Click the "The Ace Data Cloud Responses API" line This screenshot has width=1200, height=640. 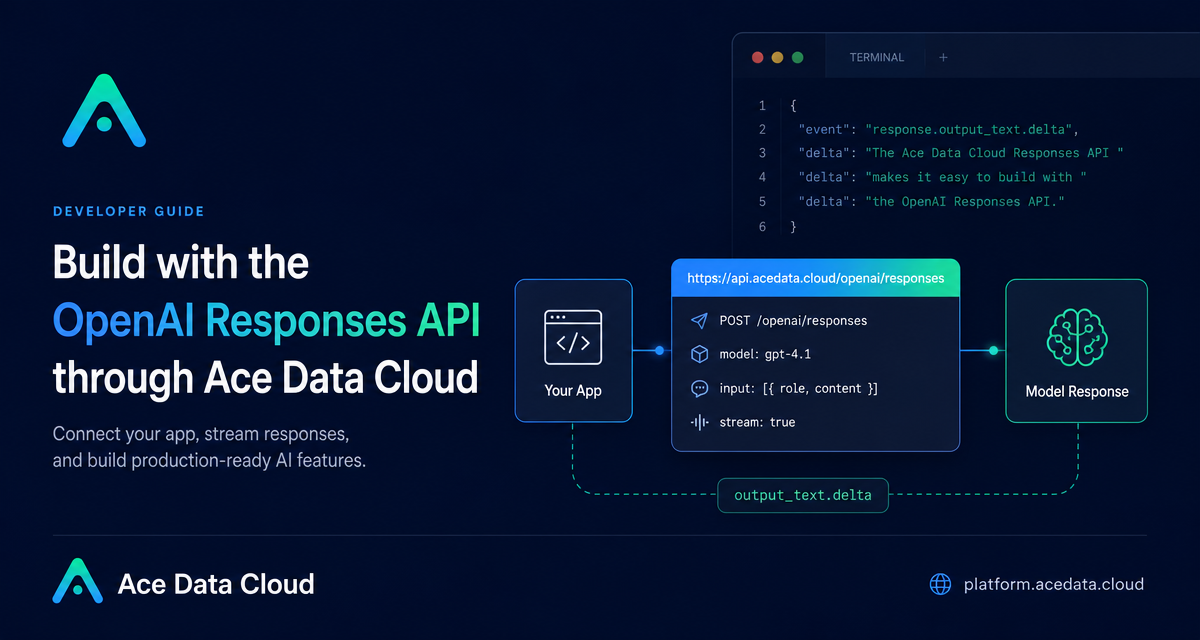(x=961, y=153)
